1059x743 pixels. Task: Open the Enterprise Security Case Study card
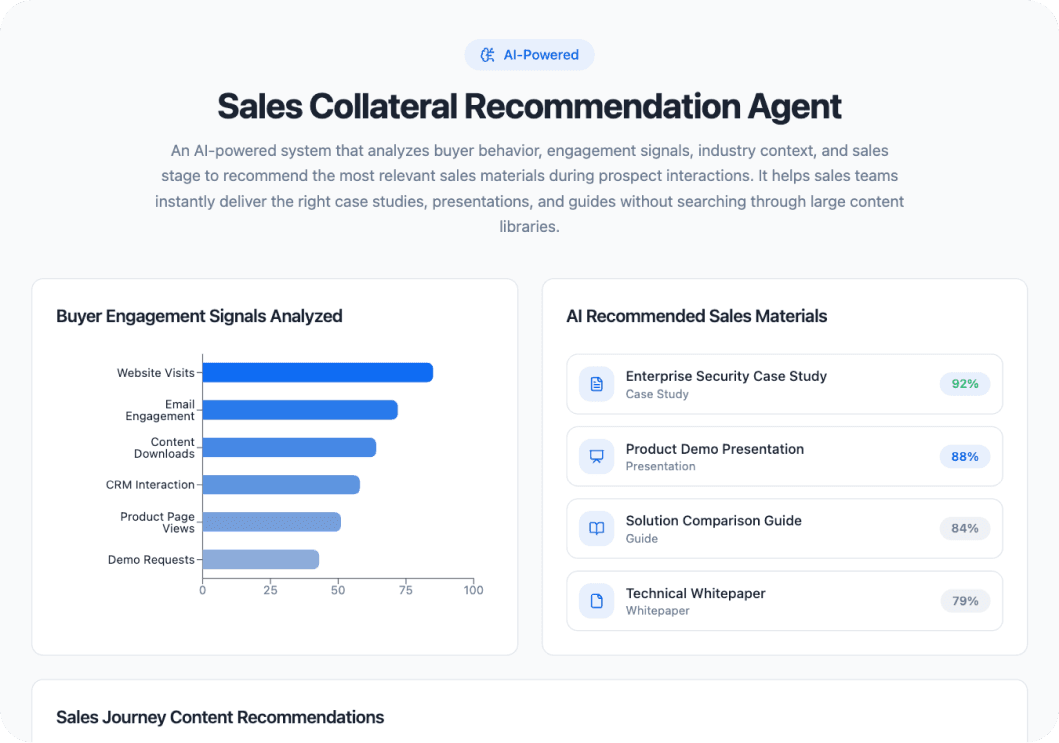pos(784,384)
